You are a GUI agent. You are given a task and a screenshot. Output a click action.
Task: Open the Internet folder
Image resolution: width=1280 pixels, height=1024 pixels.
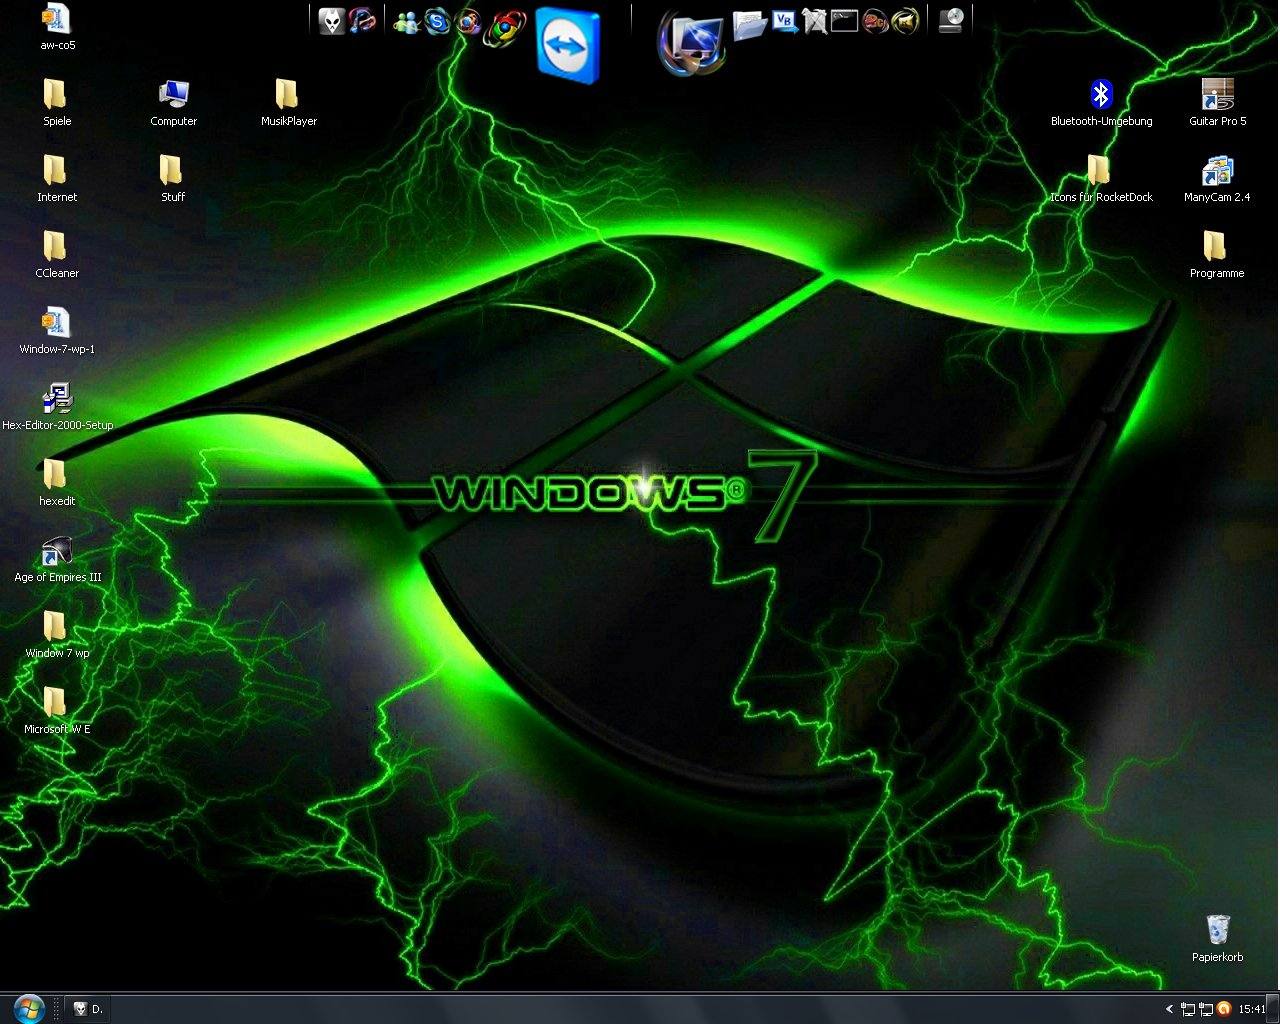tap(57, 179)
